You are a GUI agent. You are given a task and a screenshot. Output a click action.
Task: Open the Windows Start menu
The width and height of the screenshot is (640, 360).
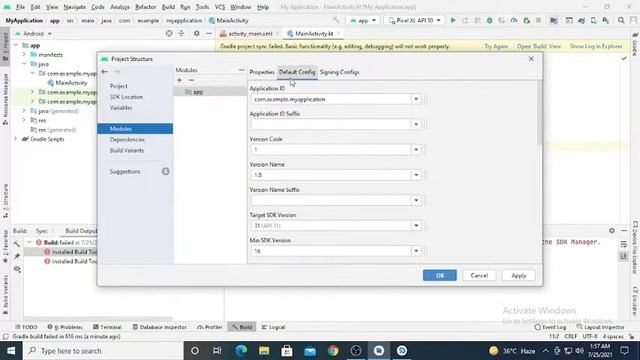11,351
